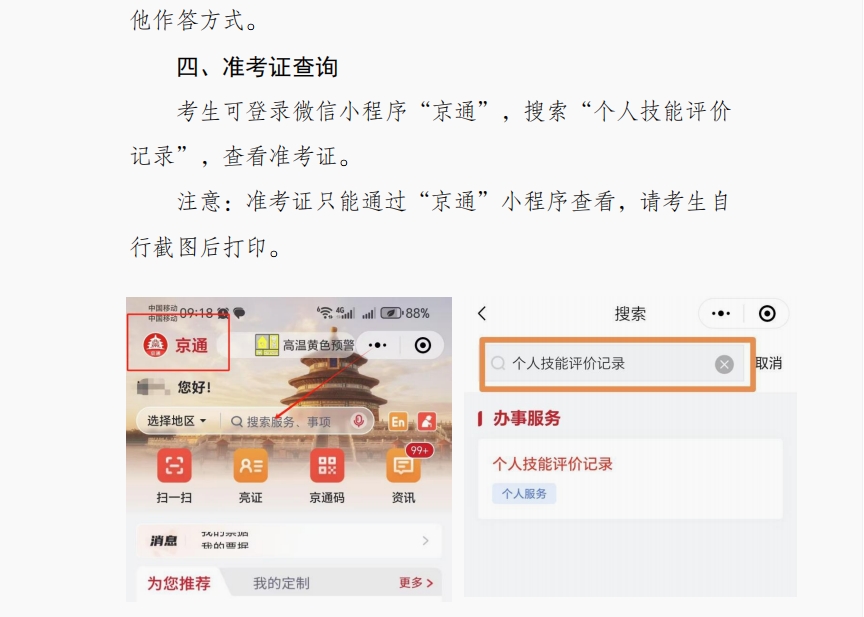Click the 京通 logo icon
The image size is (864, 617).
pyautogui.click(x=155, y=345)
